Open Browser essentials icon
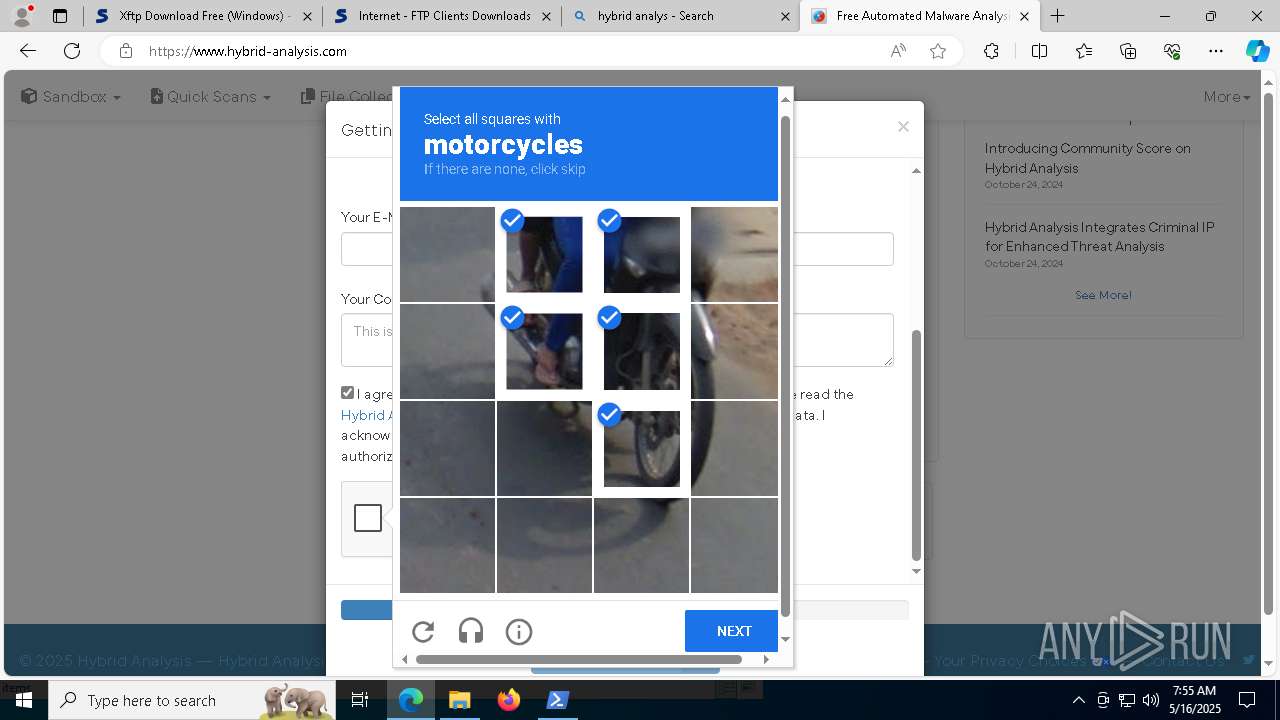Viewport: 1280px width, 720px height. pos(1172,51)
